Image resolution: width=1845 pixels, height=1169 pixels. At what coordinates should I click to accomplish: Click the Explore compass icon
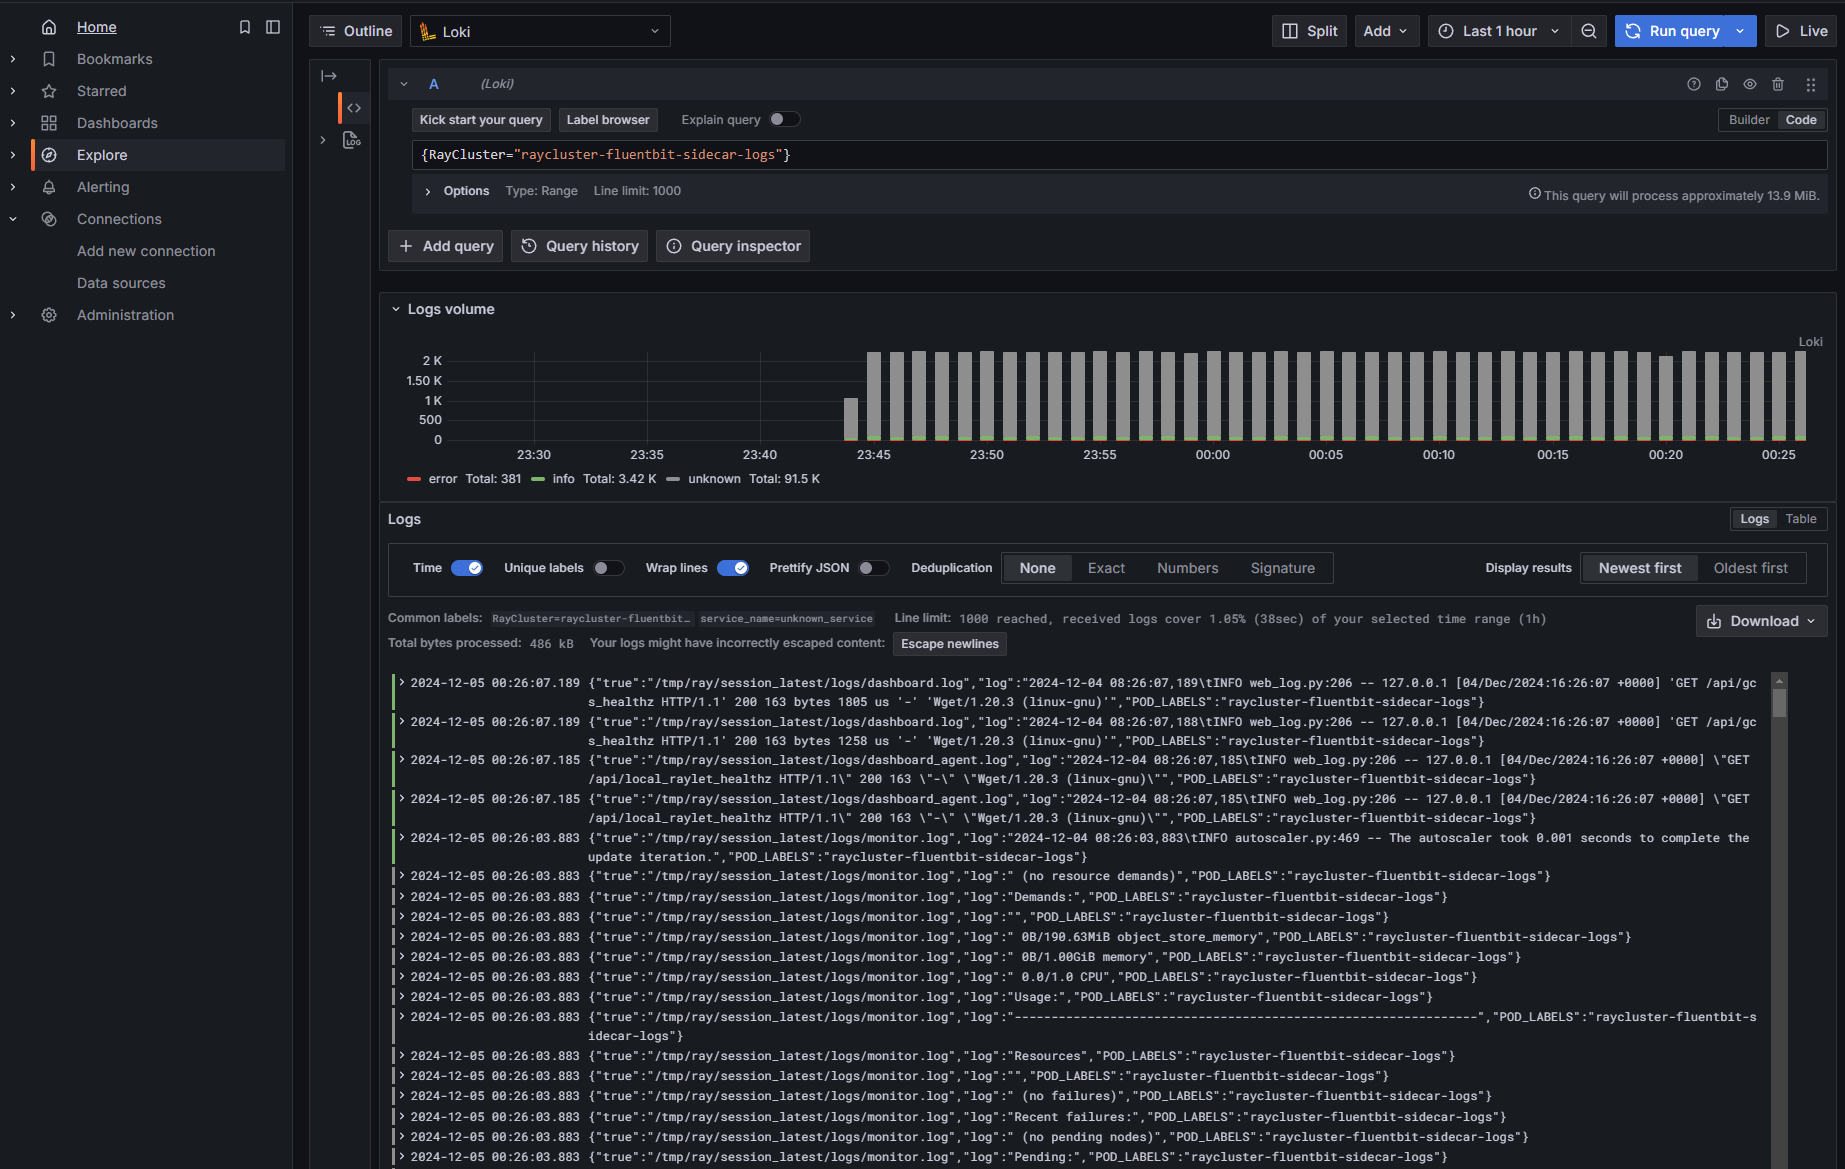[x=49, y=155]
